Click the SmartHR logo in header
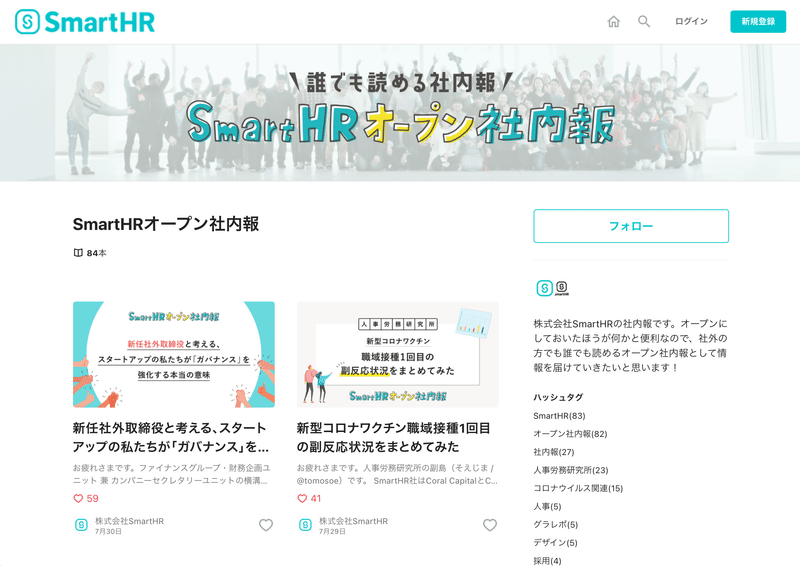The image size is (800, 566). 85,22
